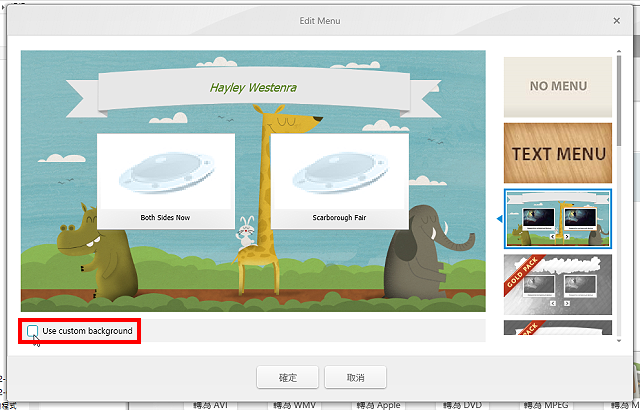Screen dimensions: 640x410
Task: Cancel with the 取消 button
Action: (355, 377)
